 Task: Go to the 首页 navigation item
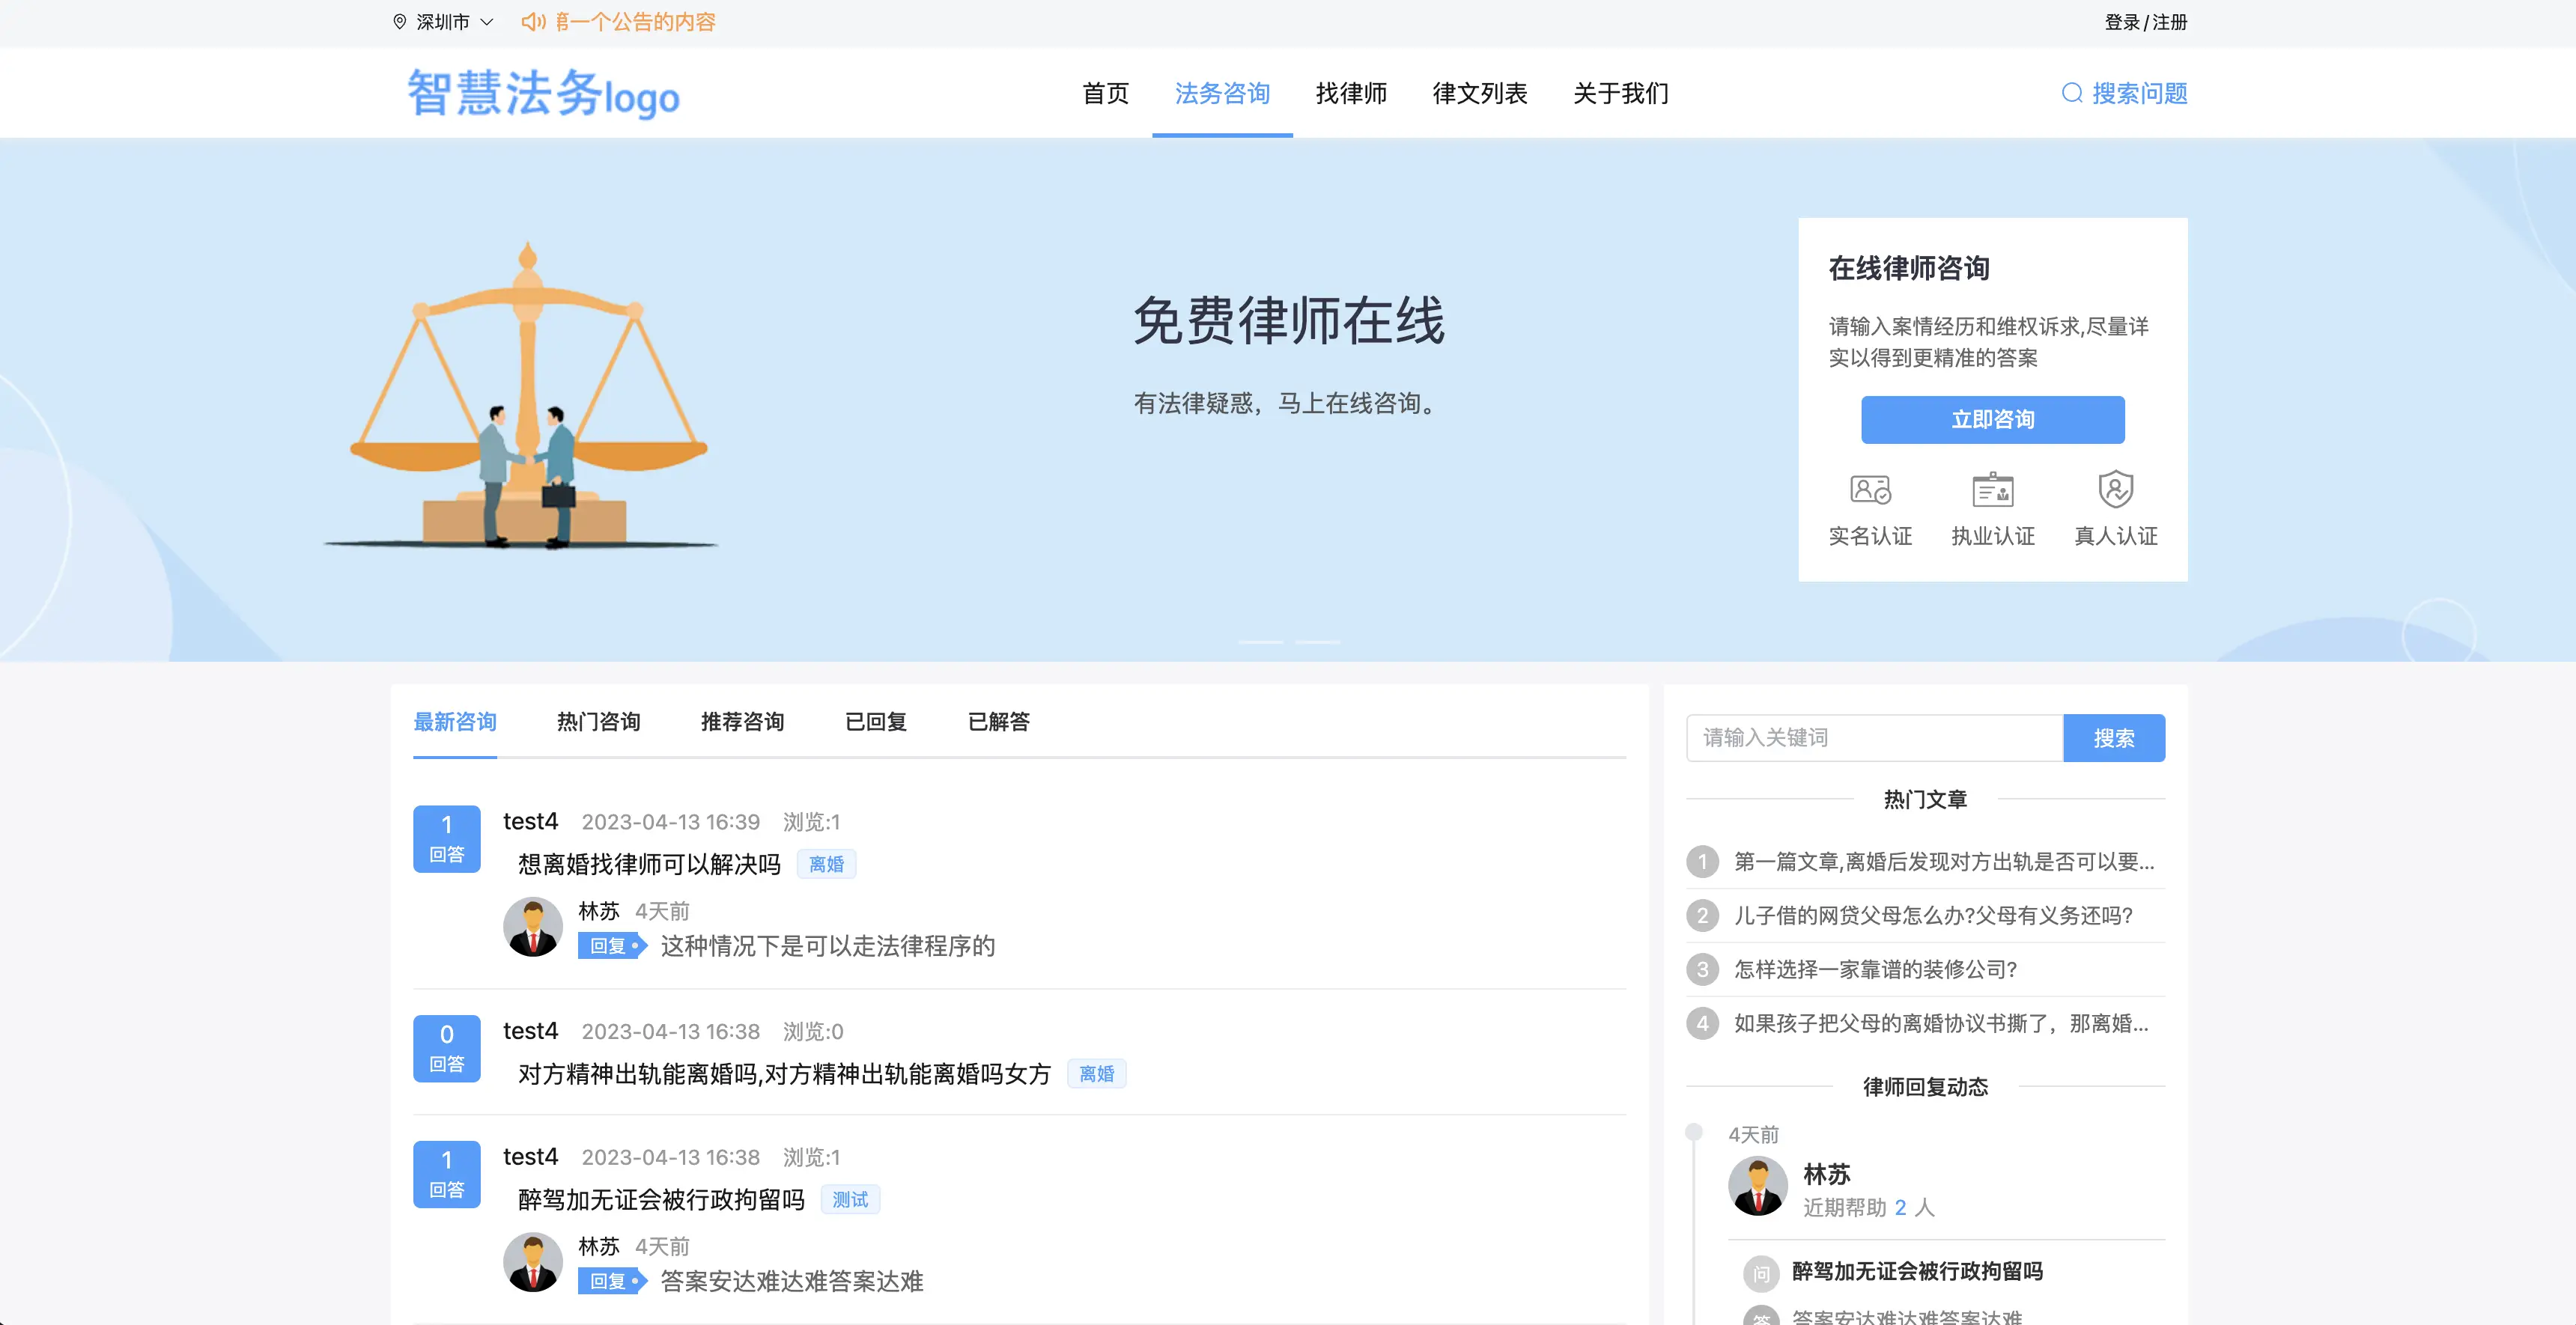1105,93
